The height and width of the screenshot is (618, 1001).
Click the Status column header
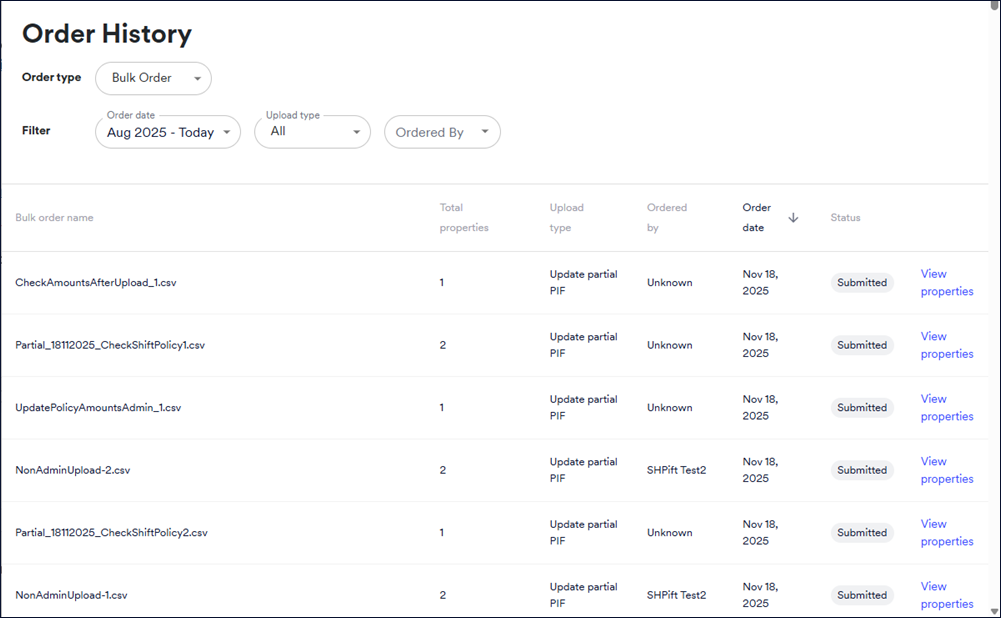tap(845, 218)
